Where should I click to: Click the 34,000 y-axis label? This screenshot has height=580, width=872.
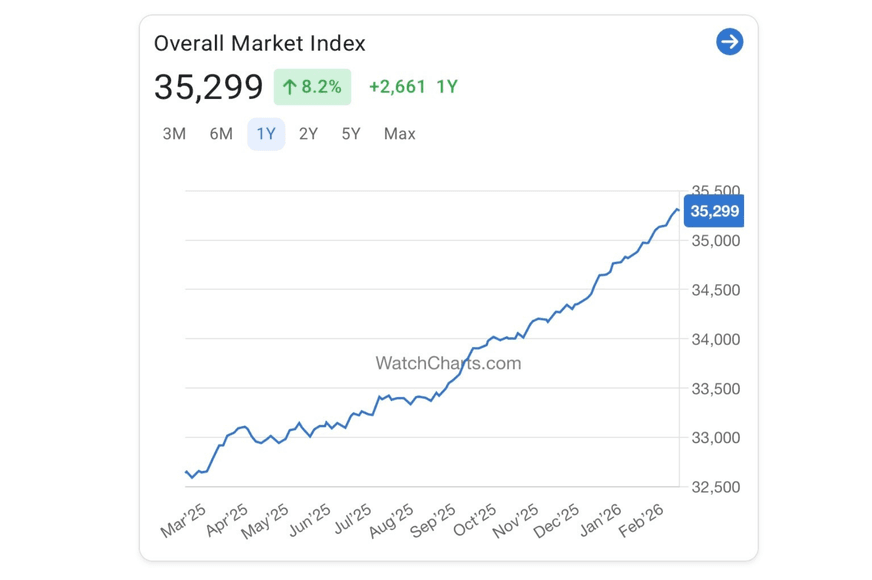click(x=715, y=340)
